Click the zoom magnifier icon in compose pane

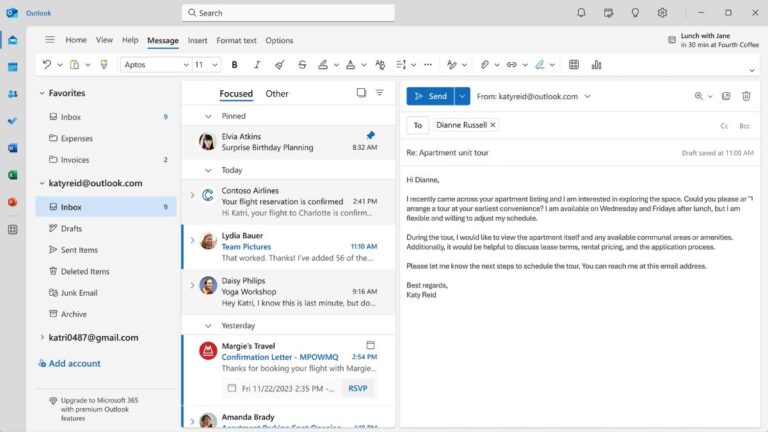pos(699,96)
